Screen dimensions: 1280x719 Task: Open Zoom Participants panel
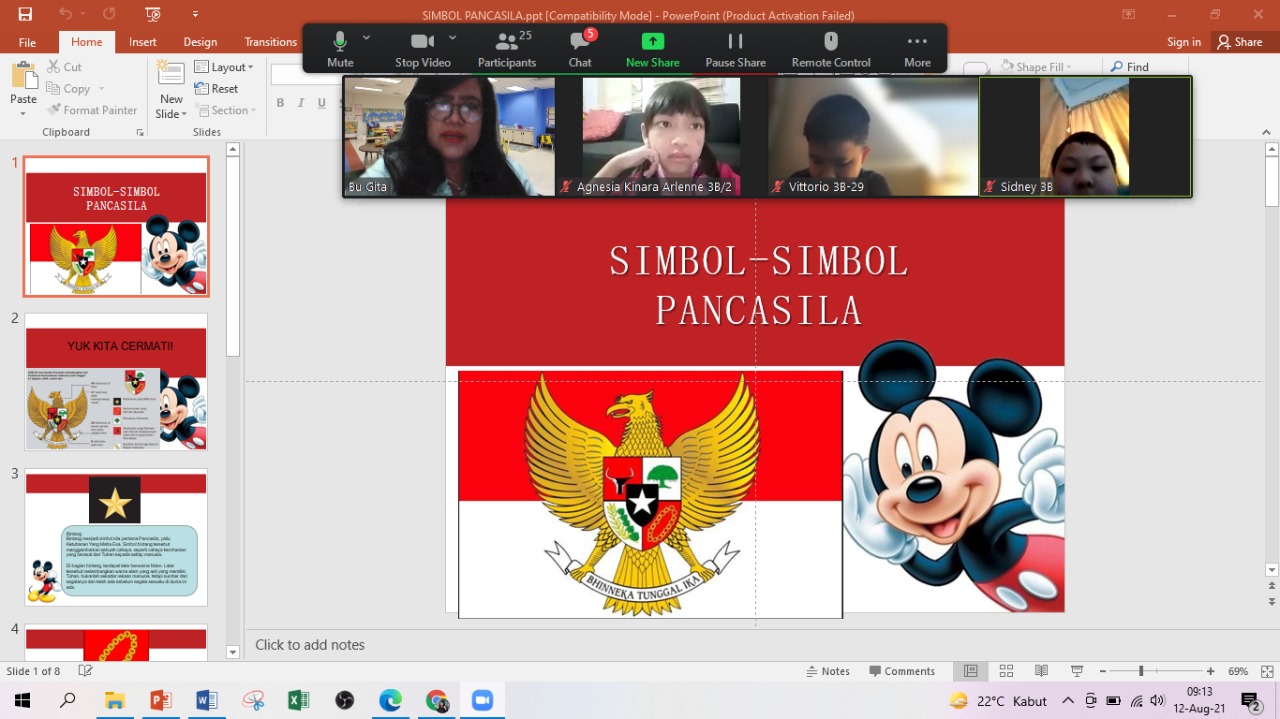(506, 49)
